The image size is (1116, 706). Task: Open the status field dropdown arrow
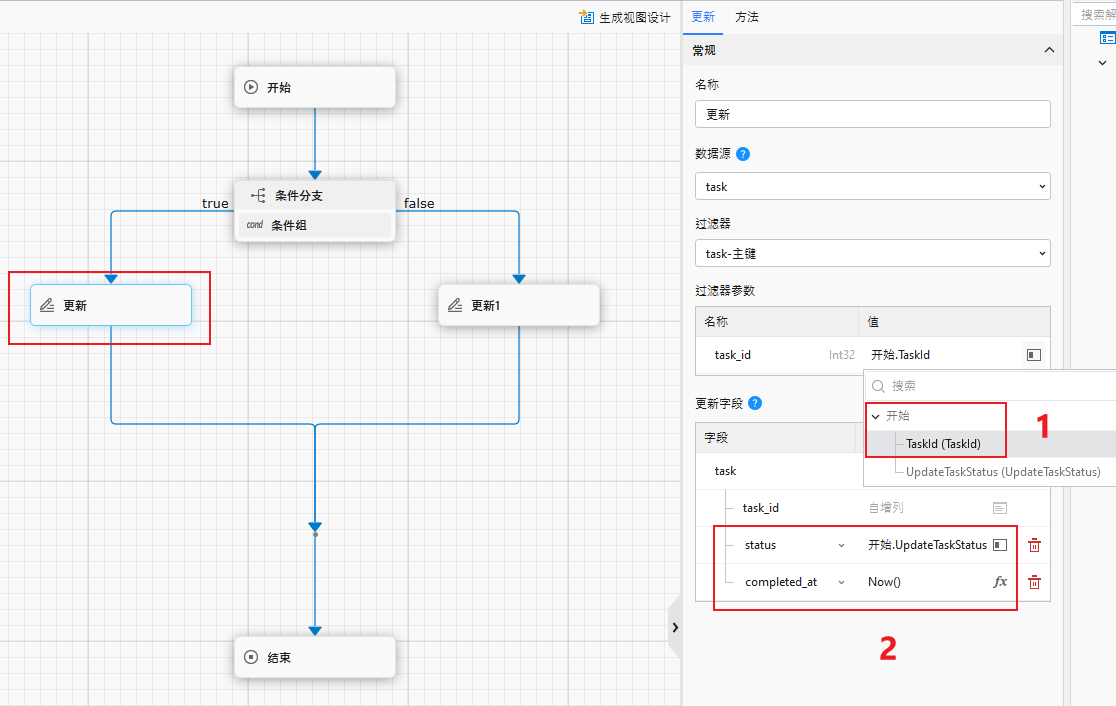841,545
